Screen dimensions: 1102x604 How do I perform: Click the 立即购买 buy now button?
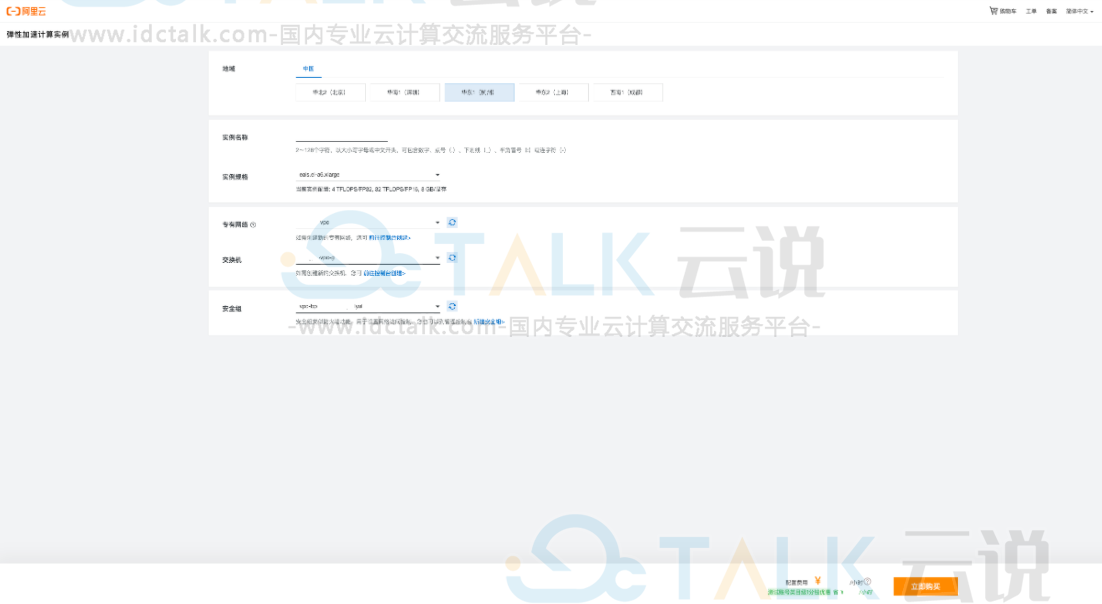(926, 586)
